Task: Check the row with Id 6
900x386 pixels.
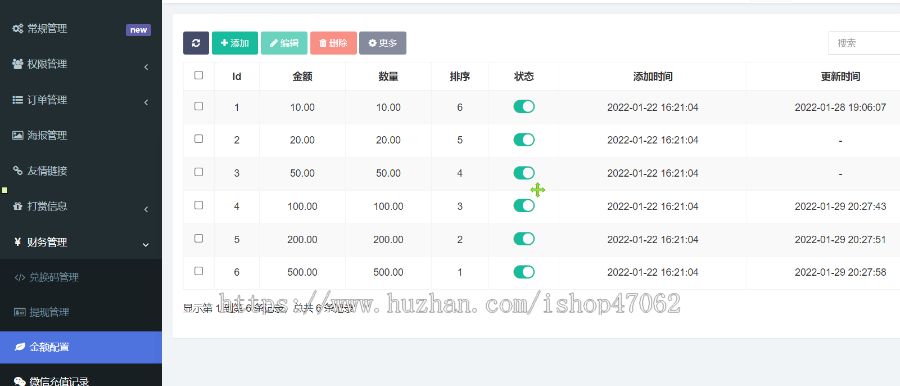Action: click(199, 271)
